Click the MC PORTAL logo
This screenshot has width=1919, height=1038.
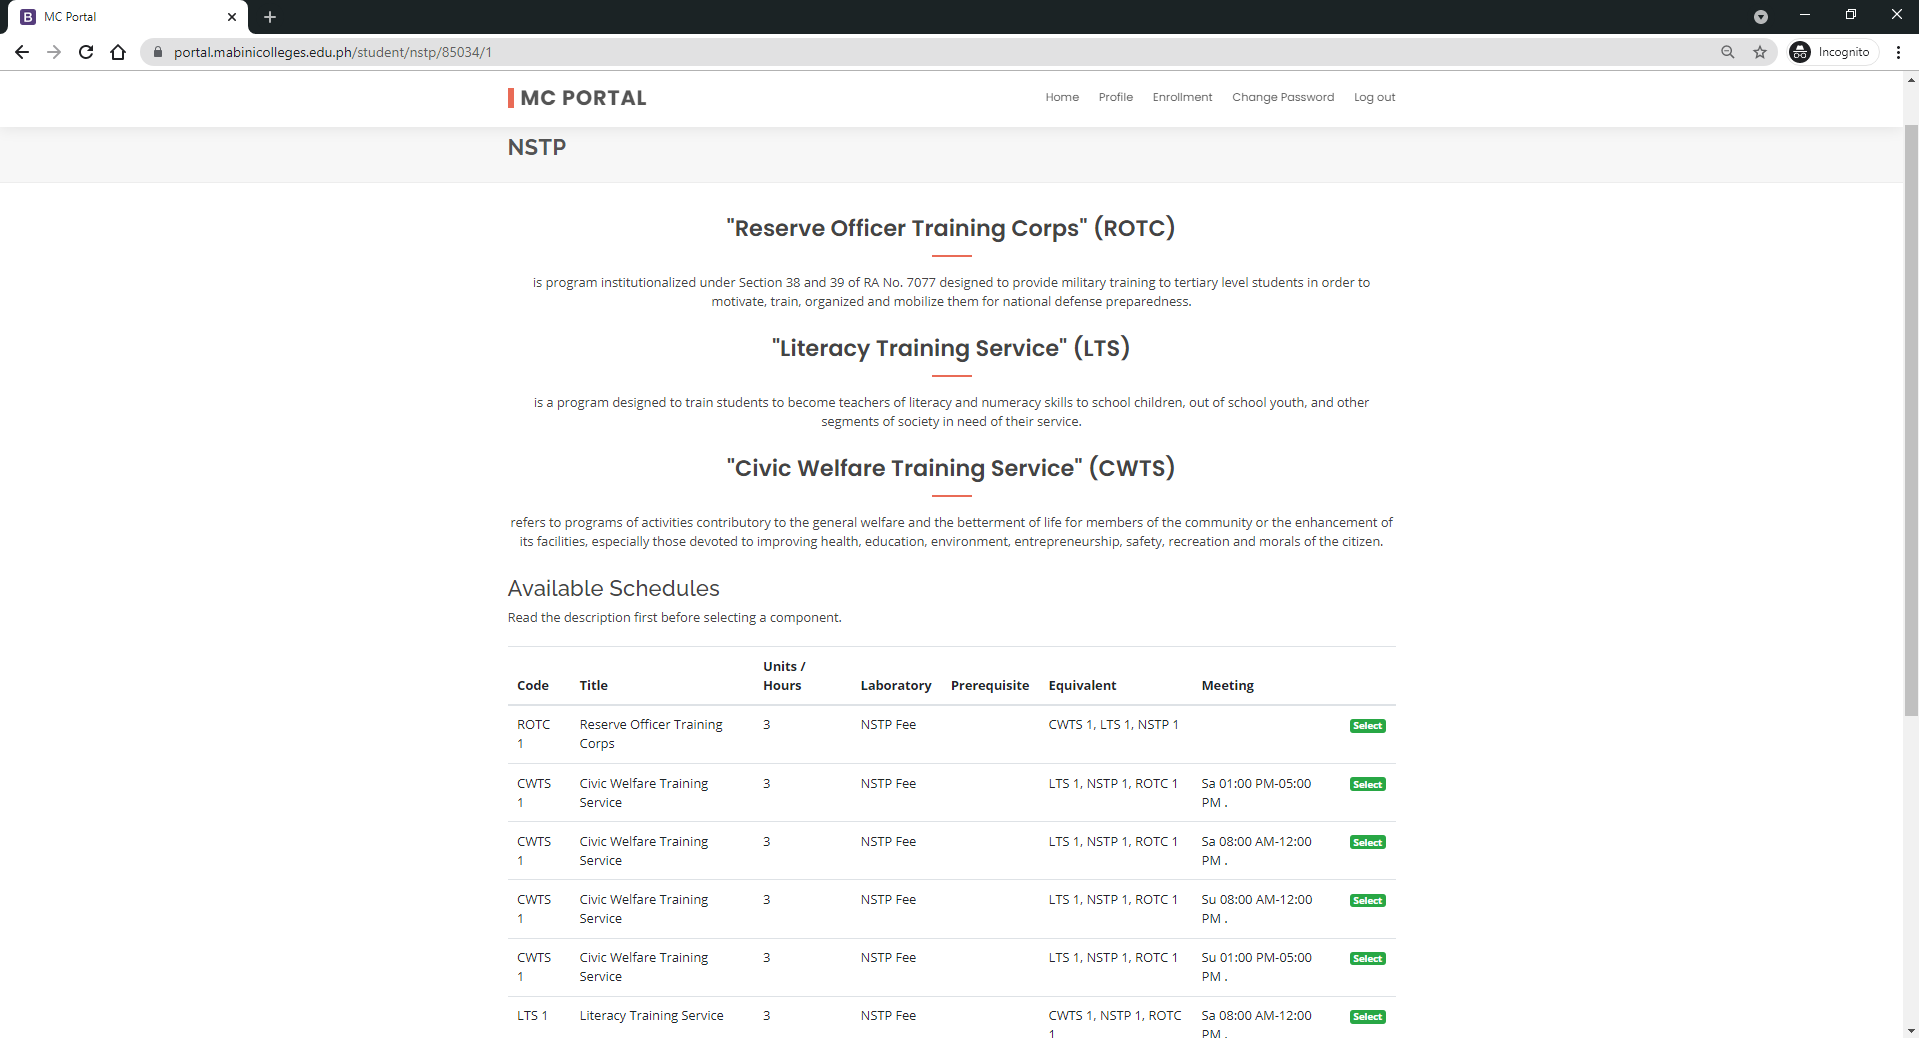578,98
